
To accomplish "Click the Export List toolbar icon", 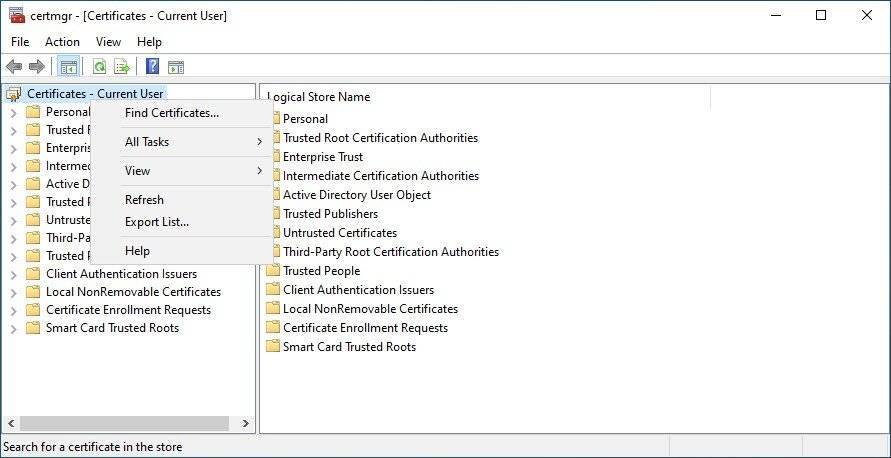I will (x=122, y=67).
